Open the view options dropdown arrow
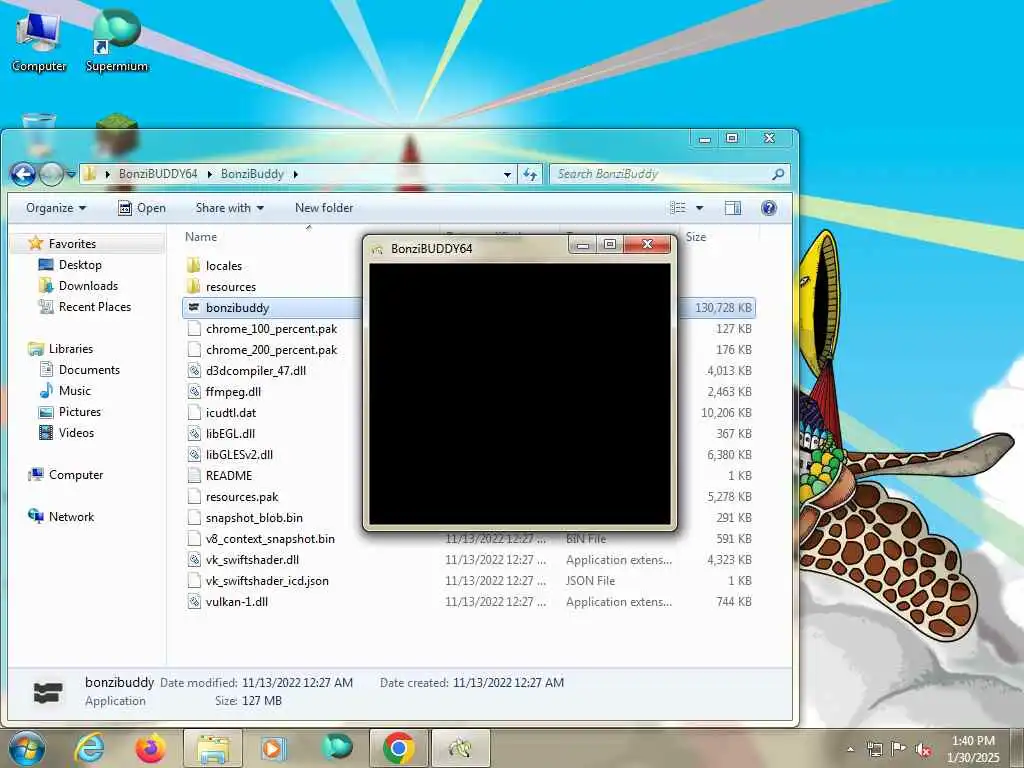Image resolution: width=1024 pixels, height=768 pixels. [699, 208]
